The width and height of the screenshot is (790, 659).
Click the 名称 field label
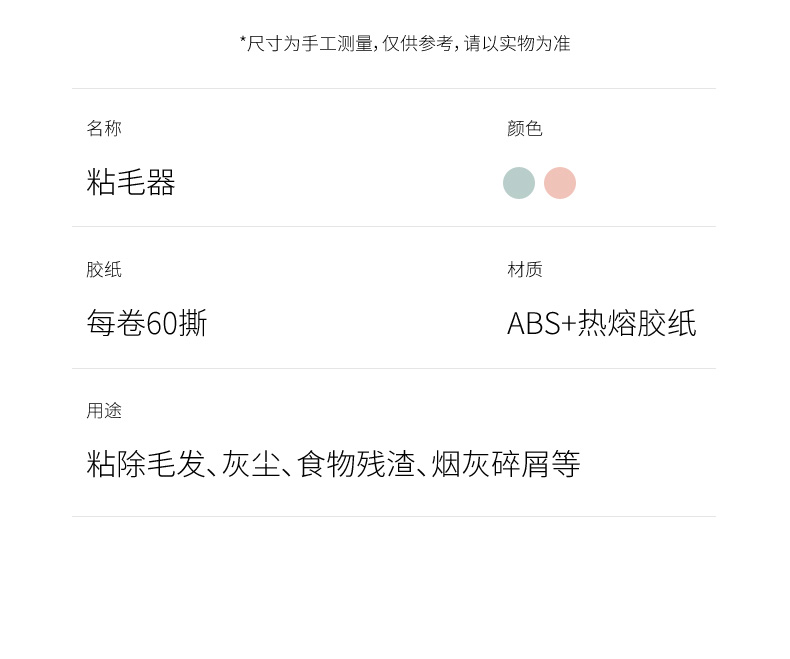click(x=104, y=128)
